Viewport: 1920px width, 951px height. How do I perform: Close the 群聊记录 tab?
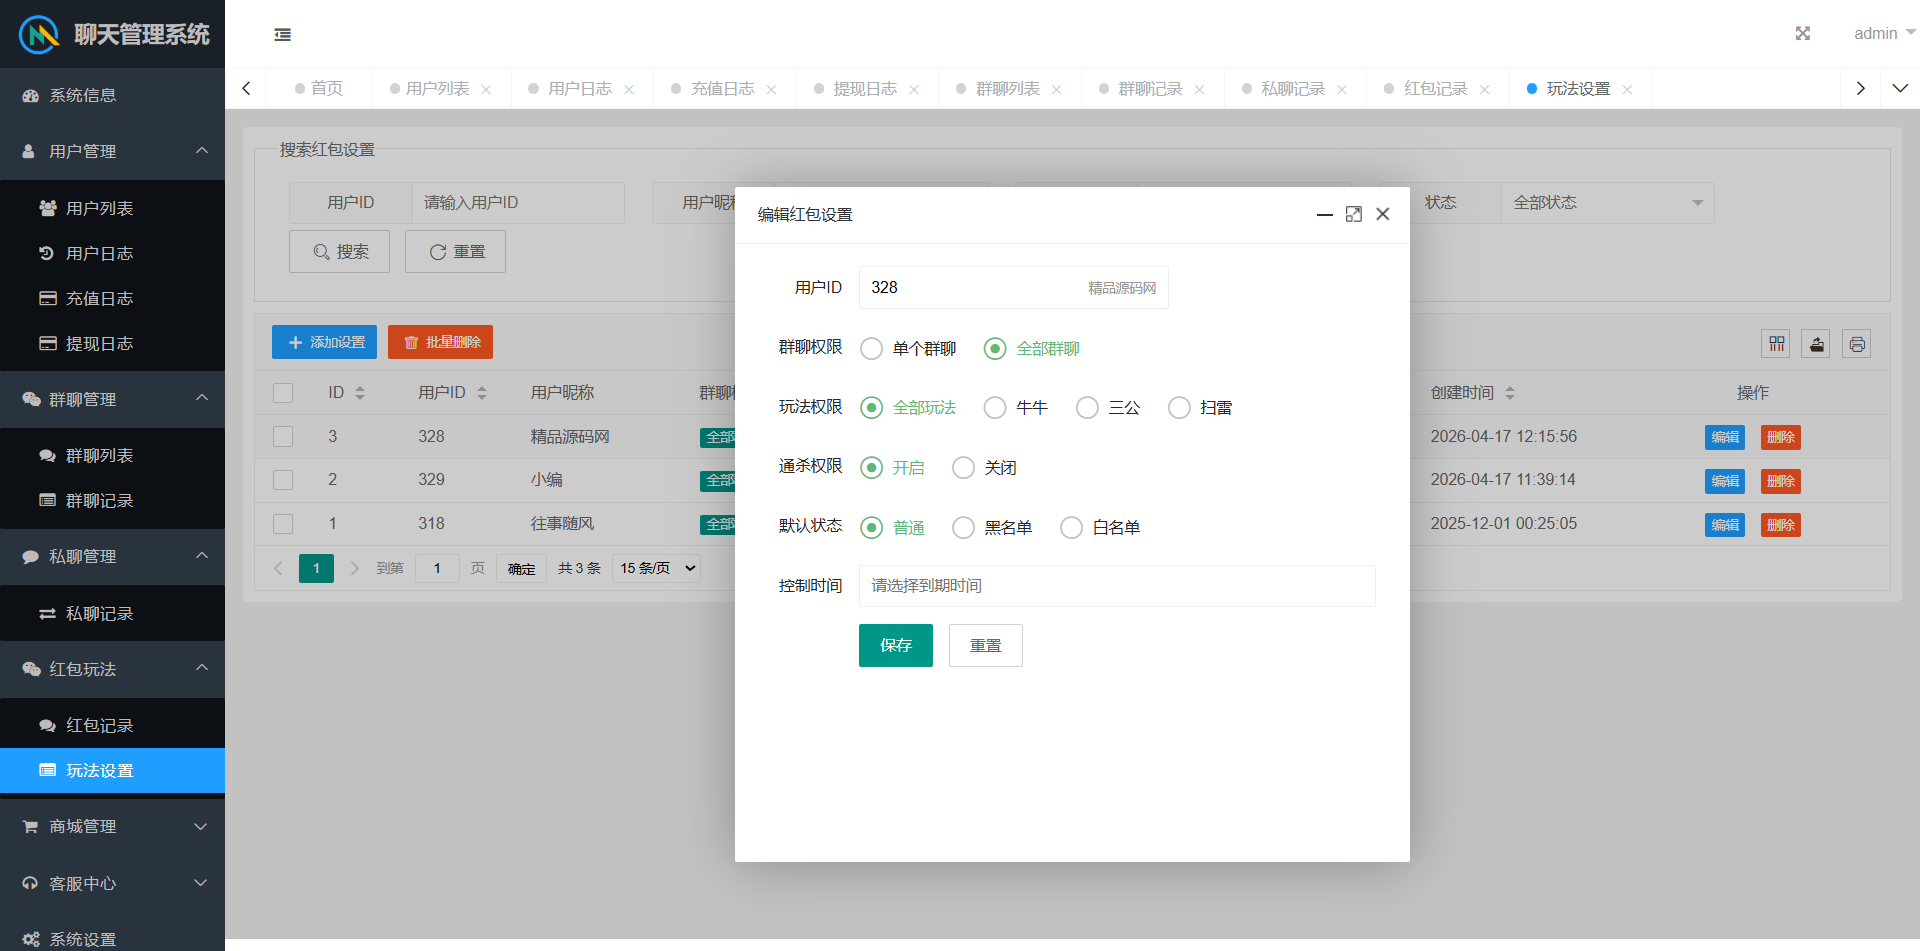click(1199, 90)
